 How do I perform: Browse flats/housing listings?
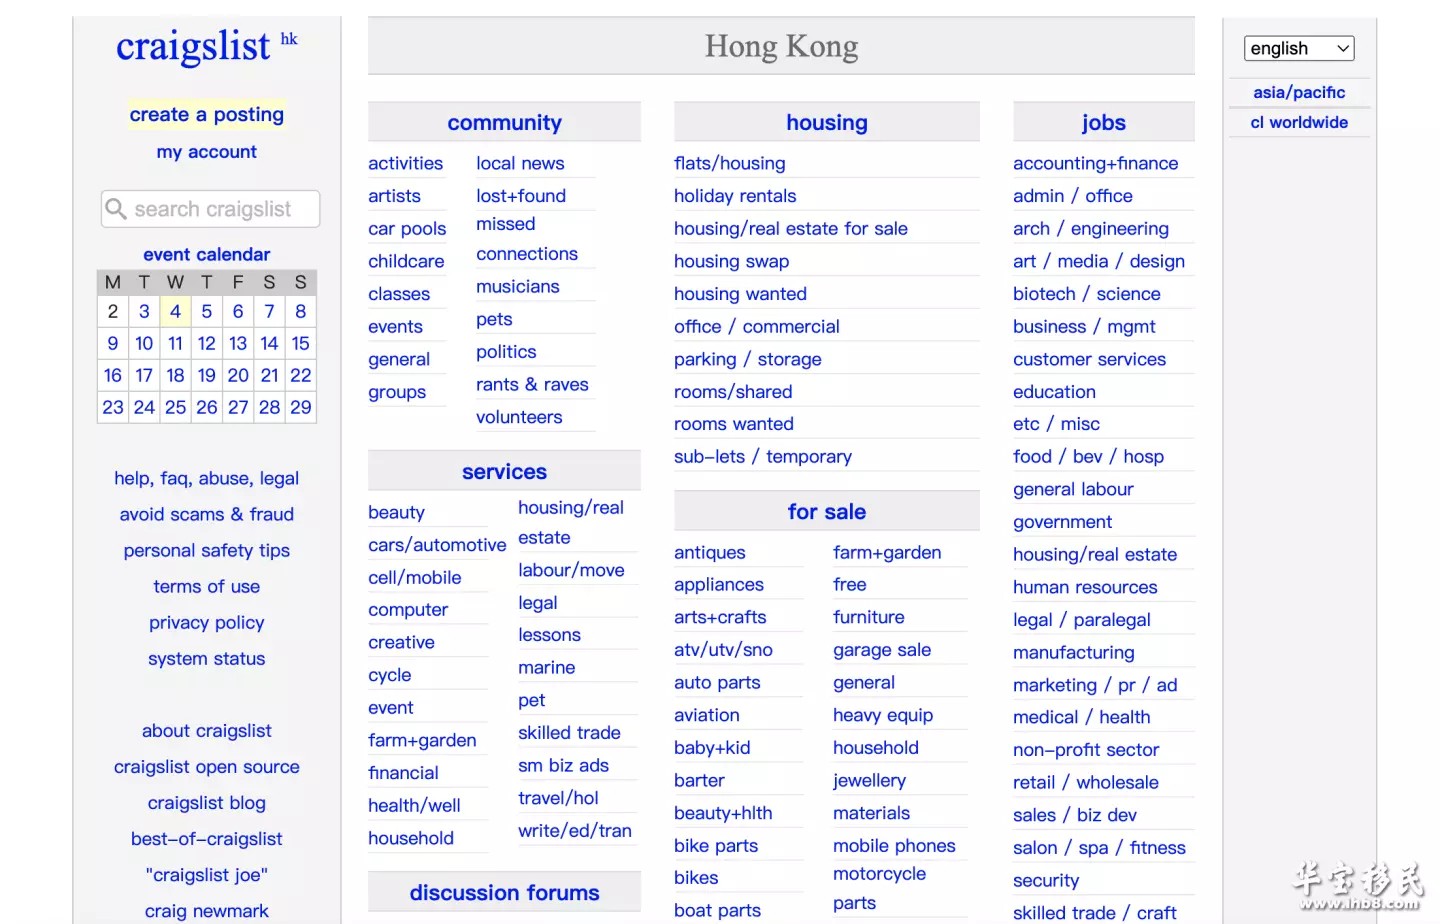coord(730,163)
